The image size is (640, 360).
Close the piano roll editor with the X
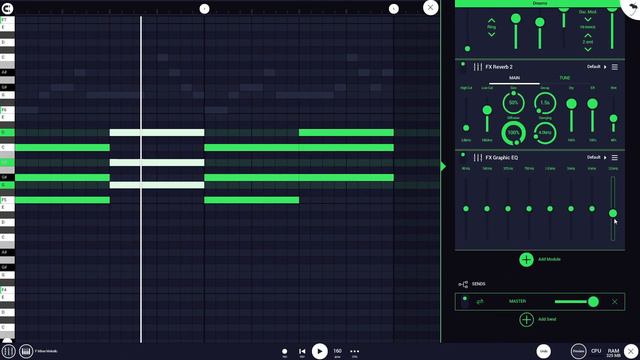(430, 7)
